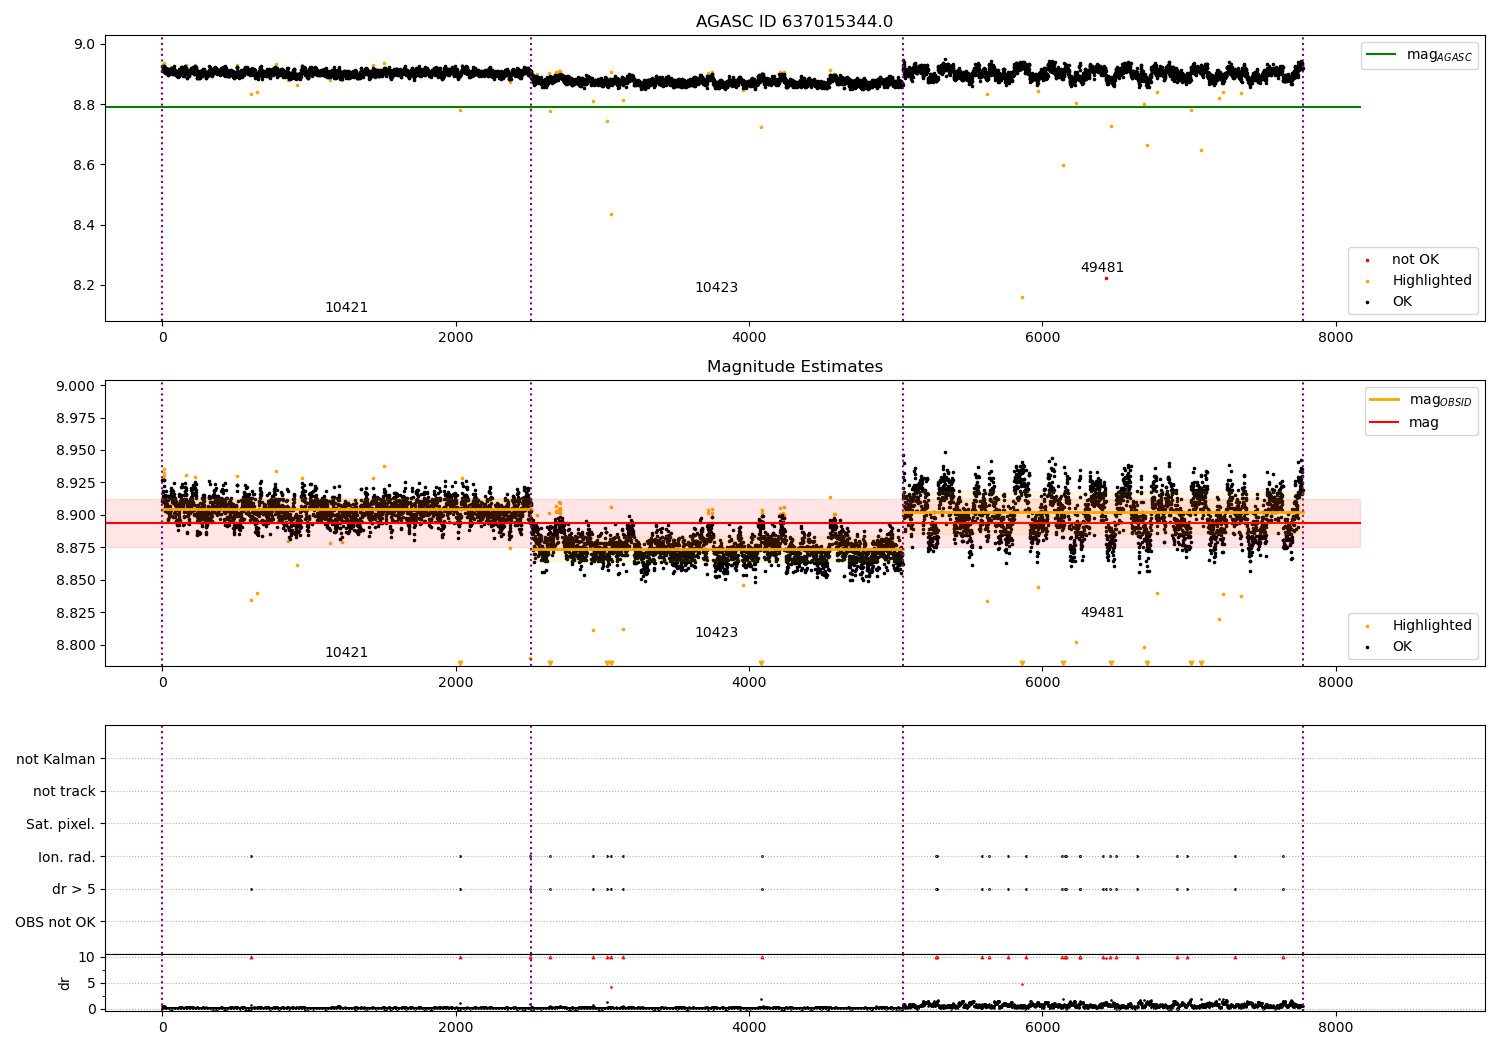Click obsid label 10423 in Magnitude Estimates plot
Screen dimensions: 1500x1050
tap(716, 633)
